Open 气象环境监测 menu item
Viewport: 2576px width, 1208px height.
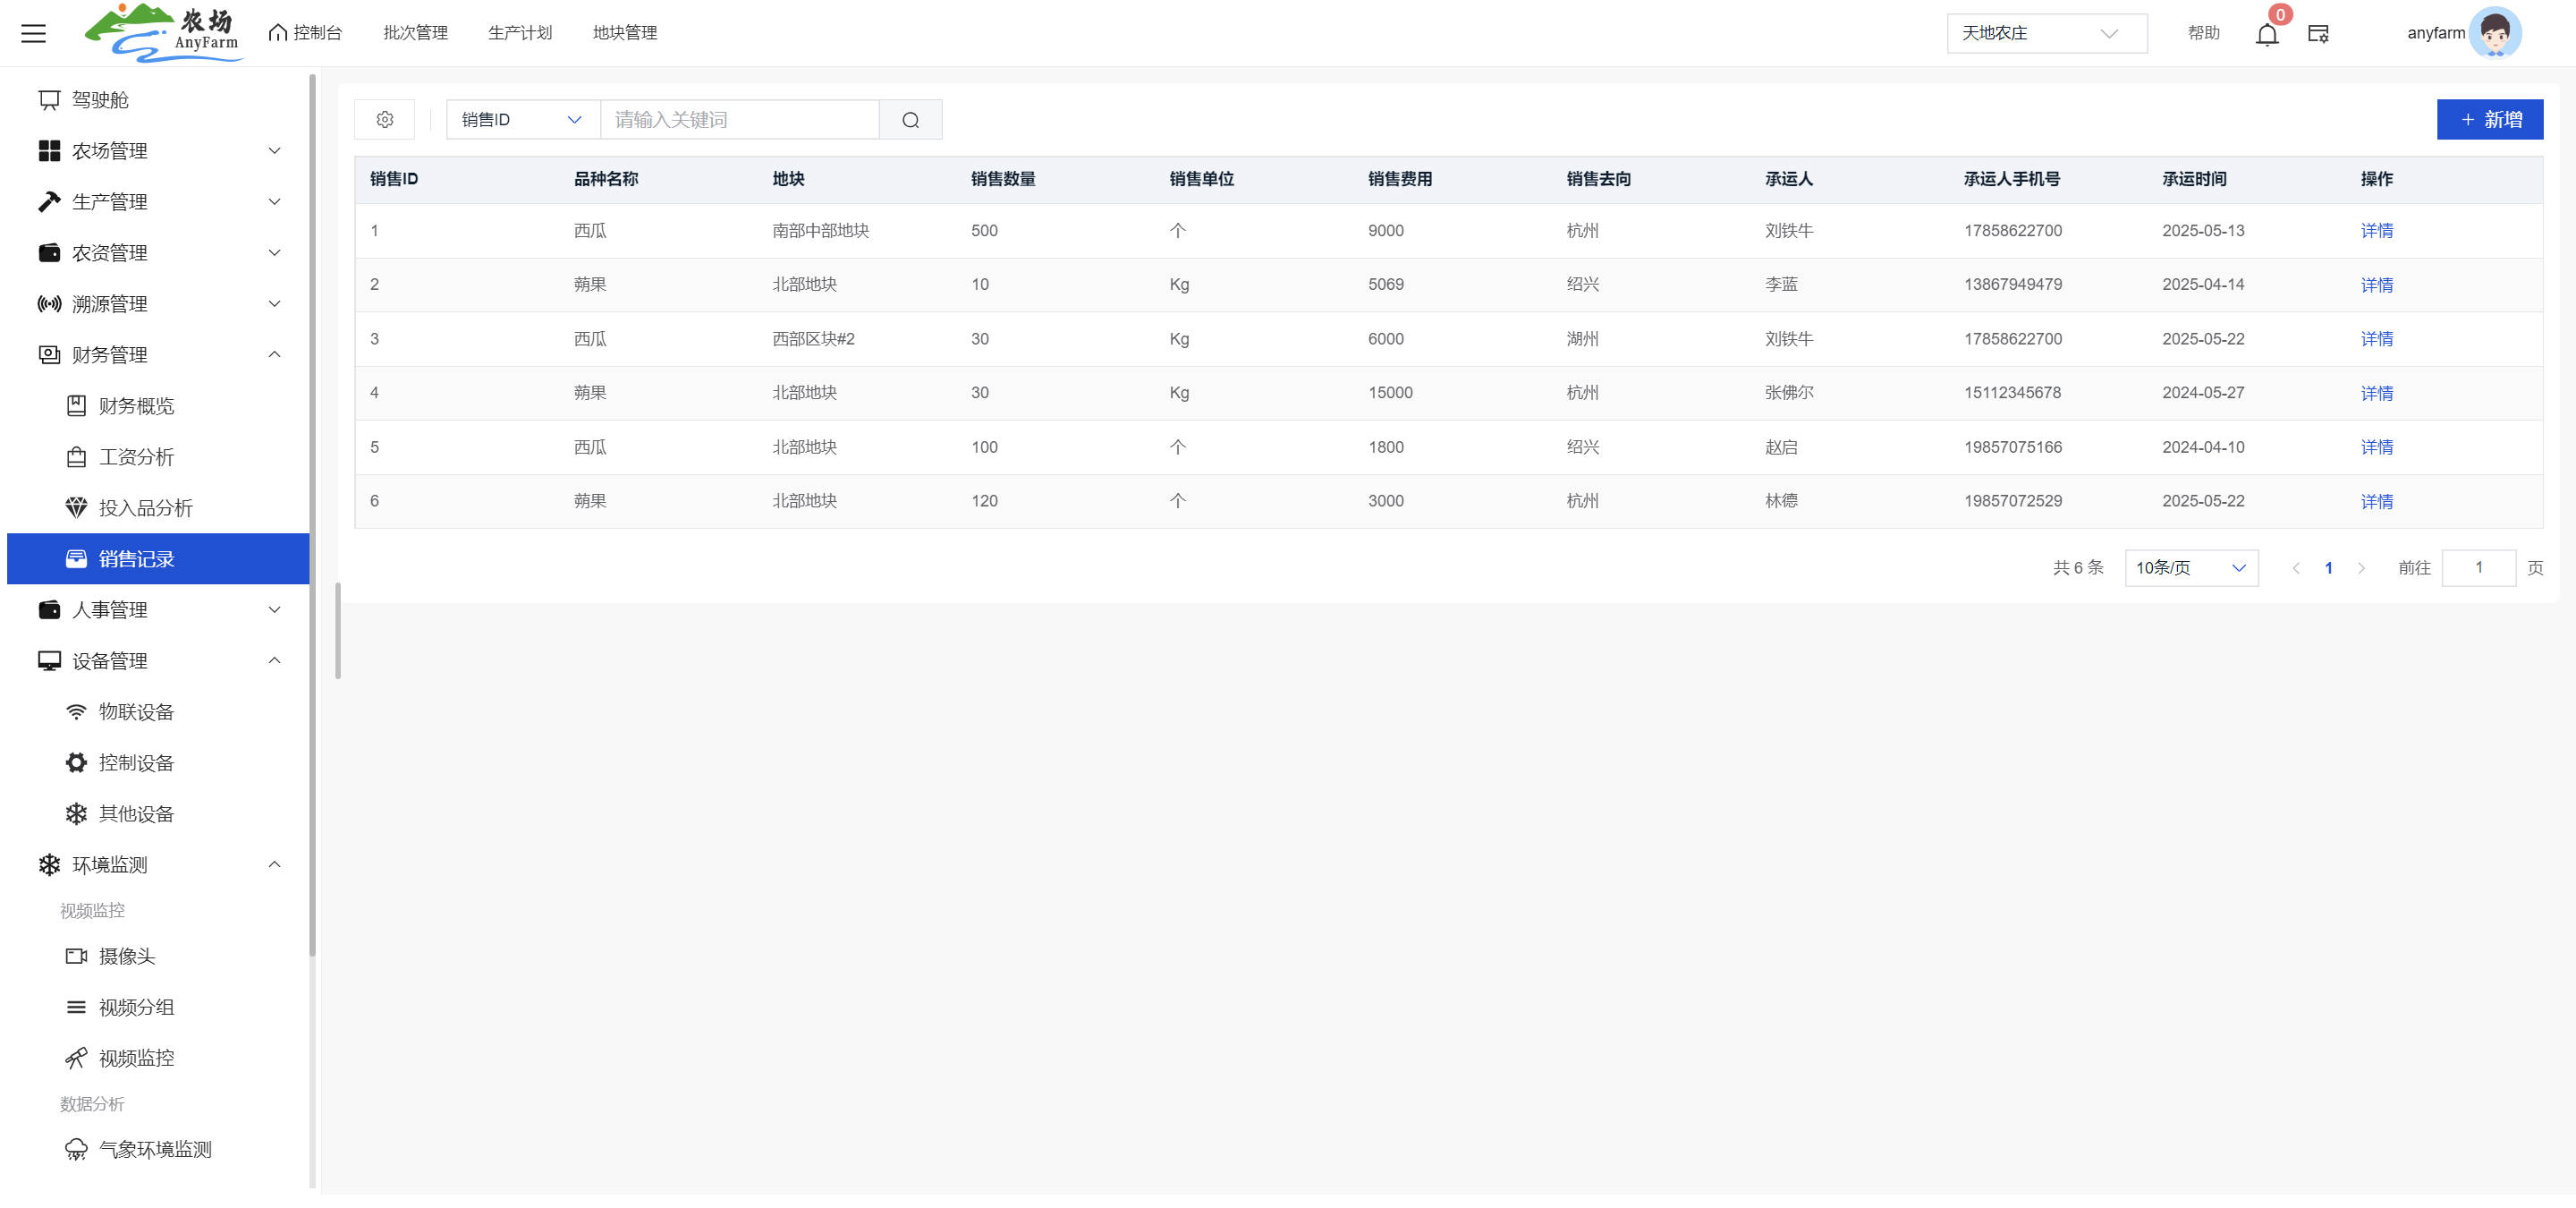(155, 1149)
